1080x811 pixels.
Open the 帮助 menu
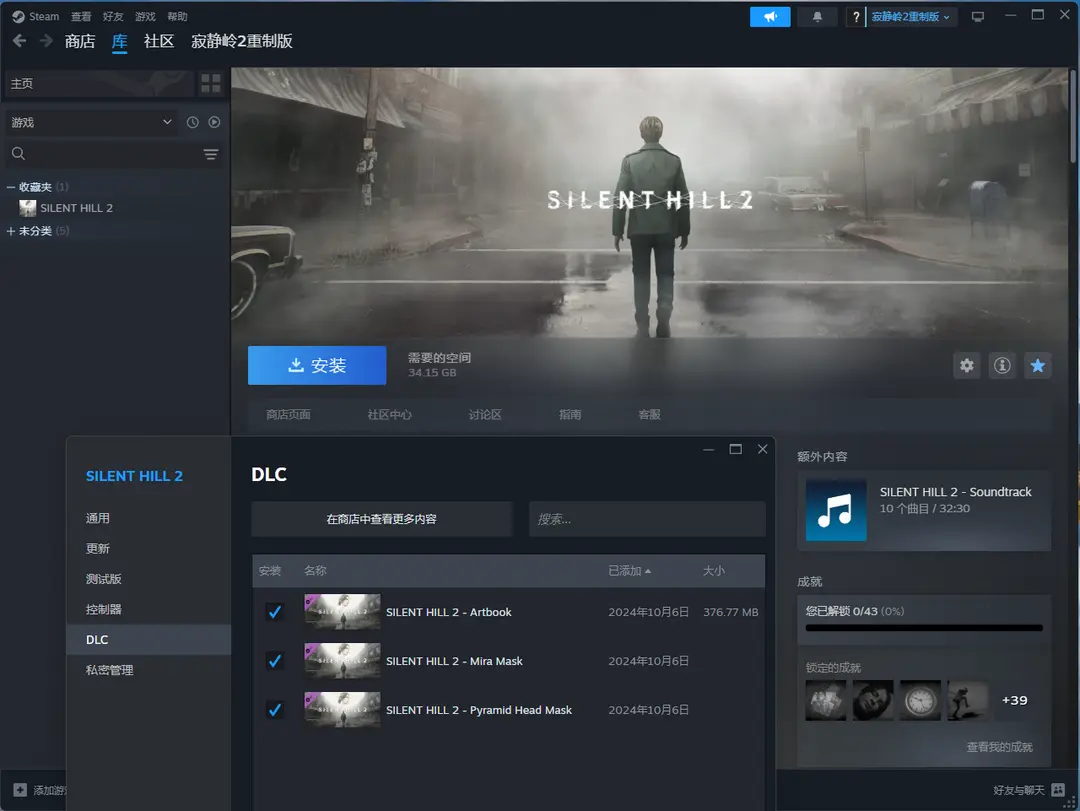coord(177,17)
